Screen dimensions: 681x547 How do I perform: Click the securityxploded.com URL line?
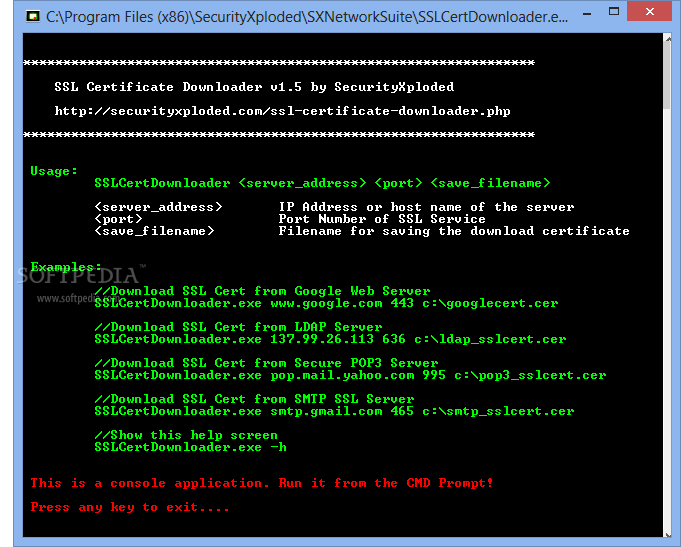pyautogui.click(x=282, y=111)
